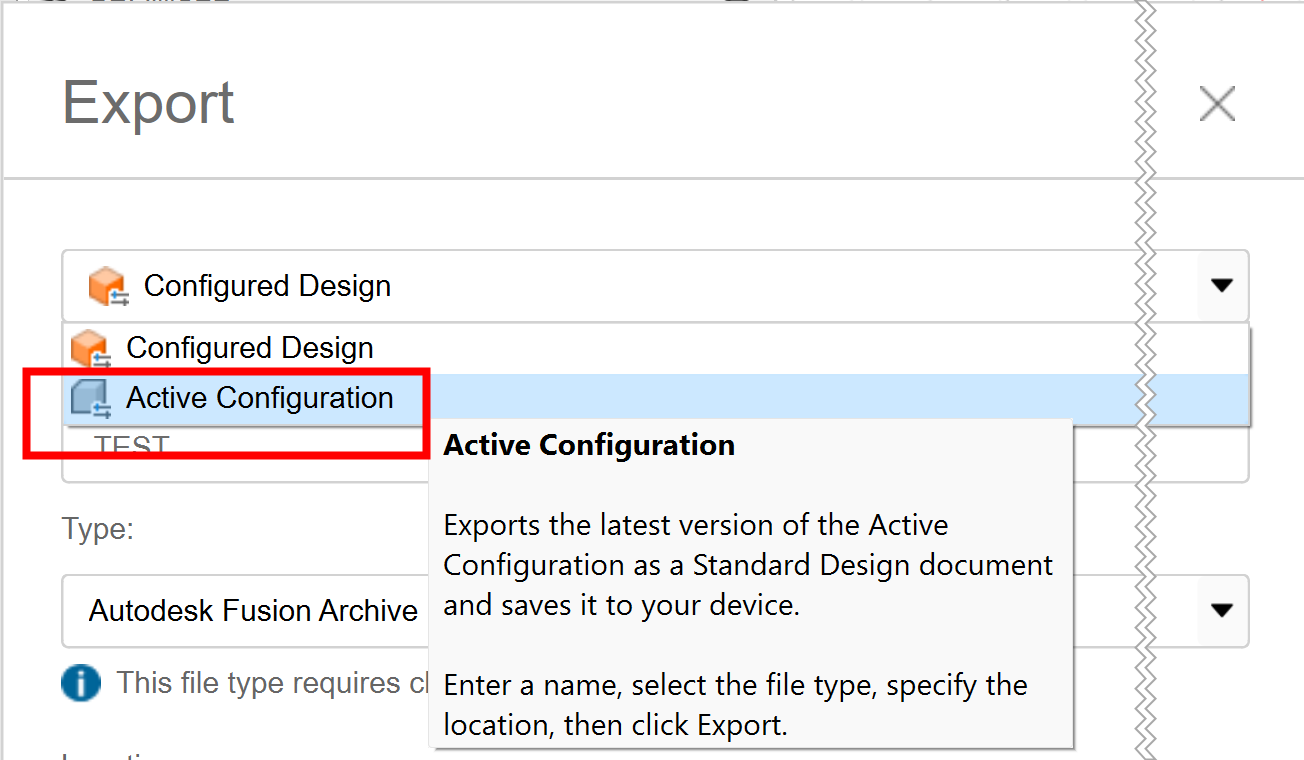The height and width of the screenshot is (760, 1304).
Task: Select the Configured Design option in the open list
Action: tap(656, 348)
